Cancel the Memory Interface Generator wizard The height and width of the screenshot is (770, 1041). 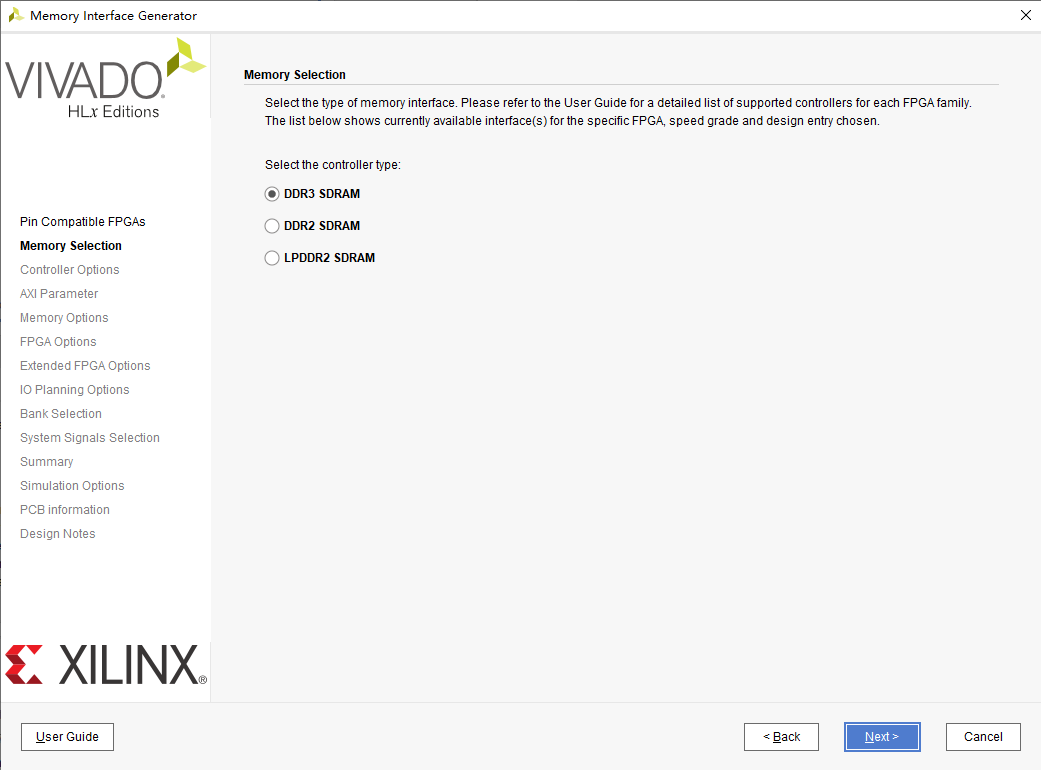(982, 737)
